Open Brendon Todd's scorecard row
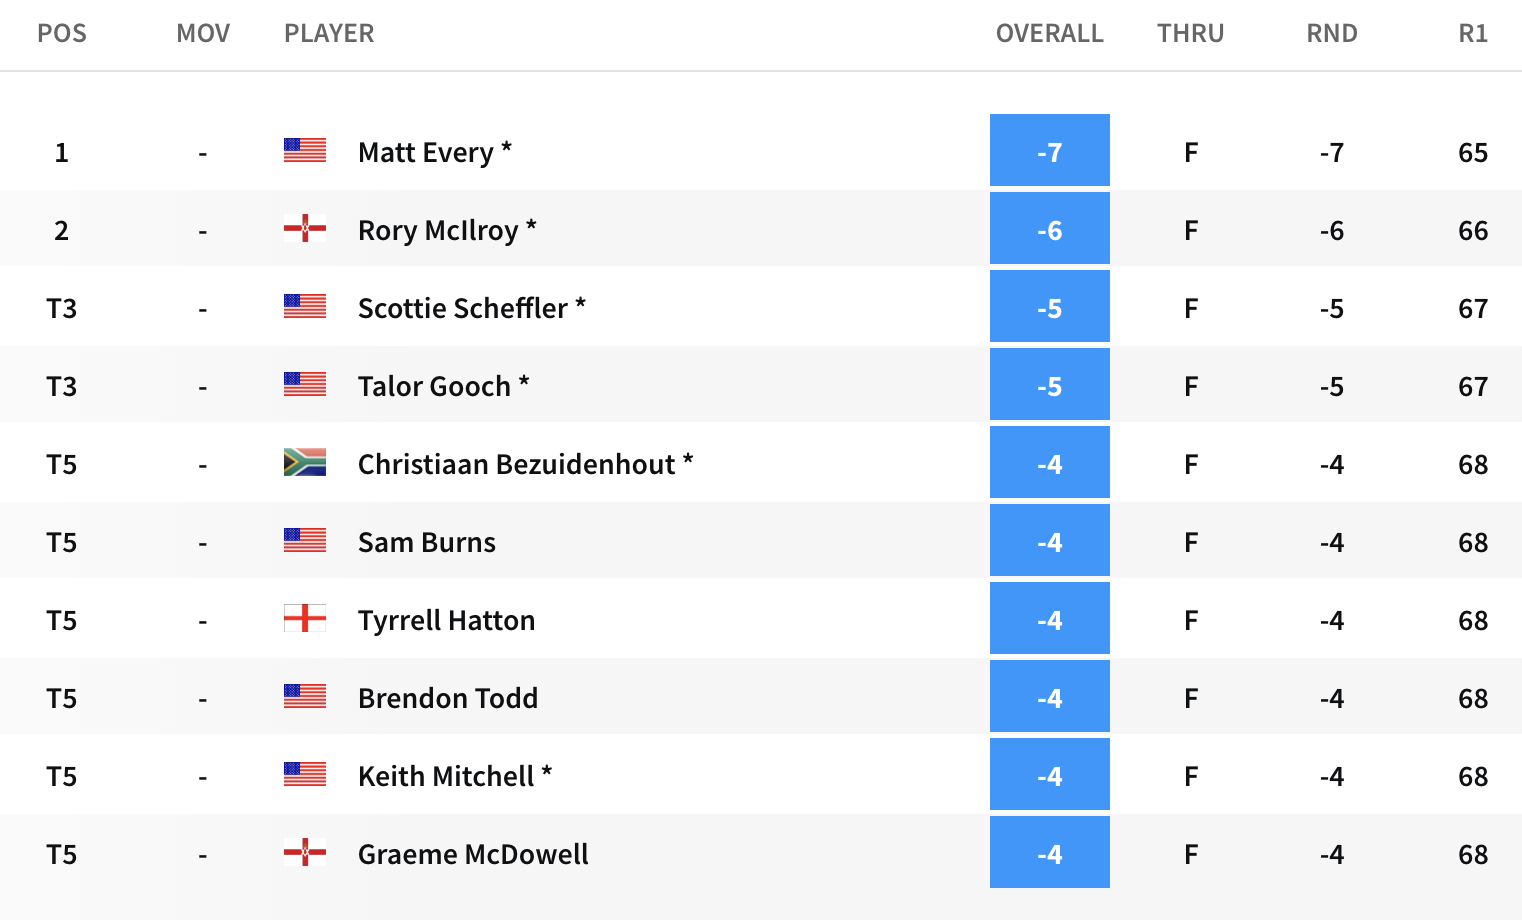1522x920 pixels. (761, 697)
